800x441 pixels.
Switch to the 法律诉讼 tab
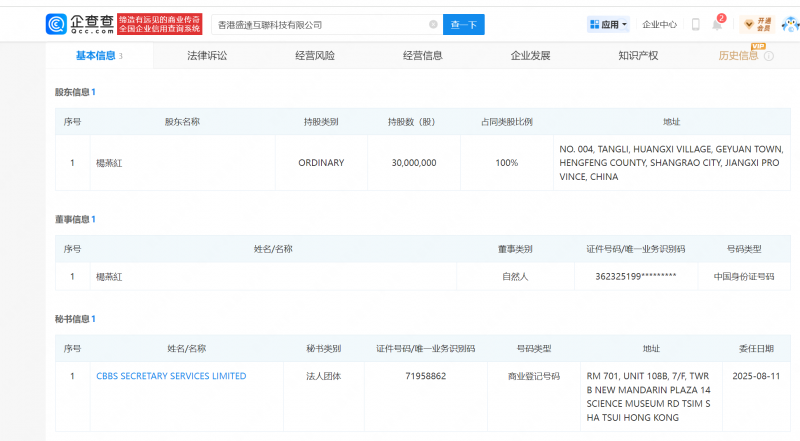(x=207, y=56)
